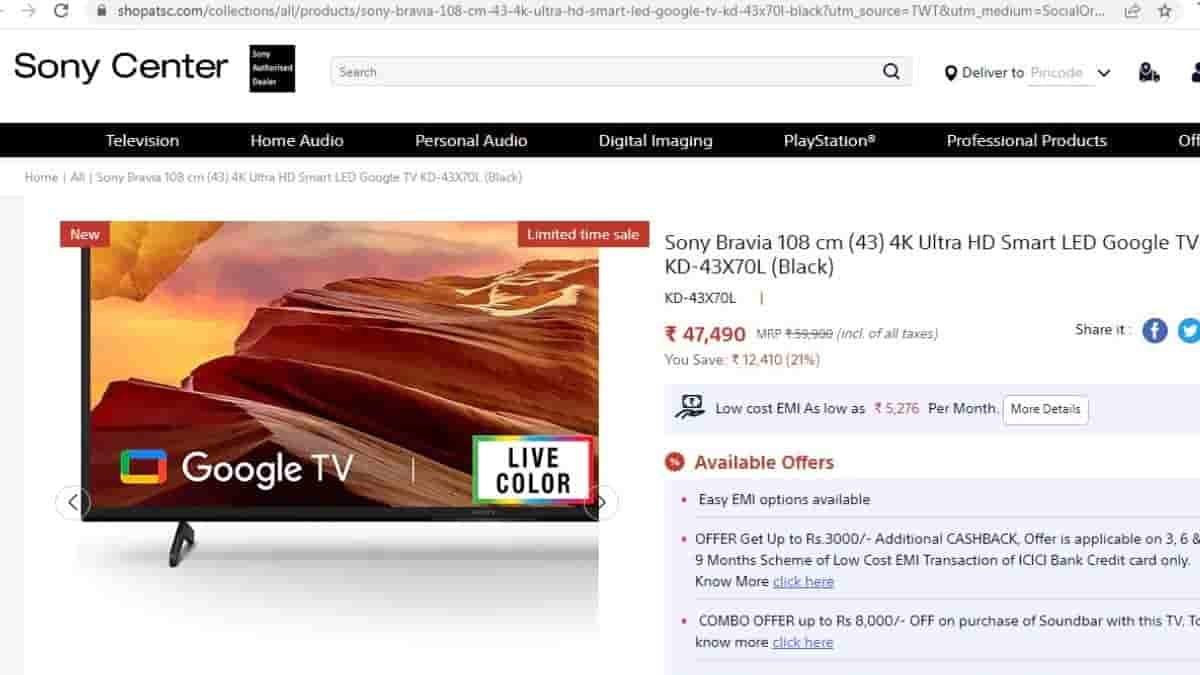
Task: Open the Television menu
Action: tap(142, 141)
